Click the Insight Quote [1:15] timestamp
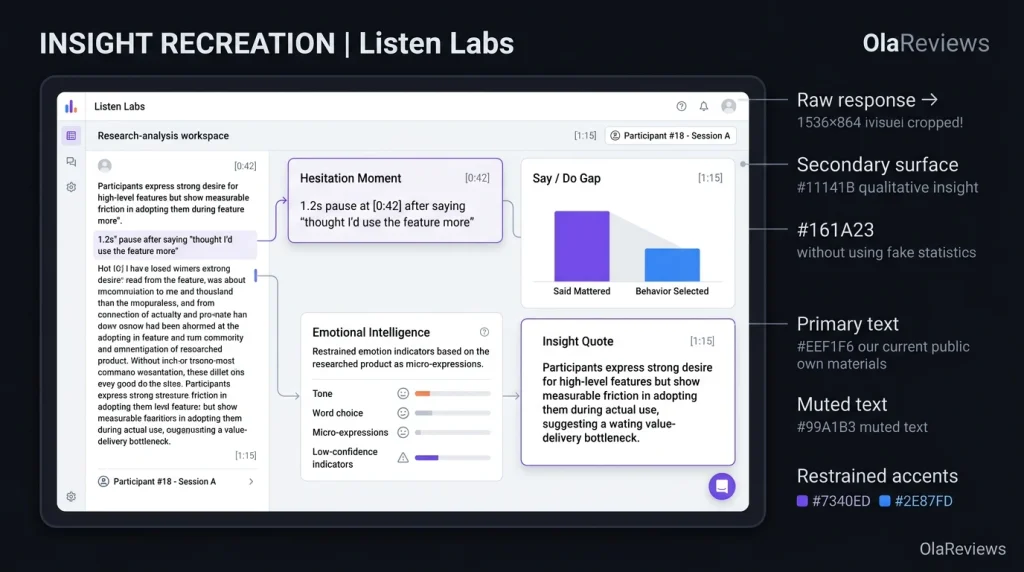The width and height of the screenshot is (1024, 572). tap(702, 342)
